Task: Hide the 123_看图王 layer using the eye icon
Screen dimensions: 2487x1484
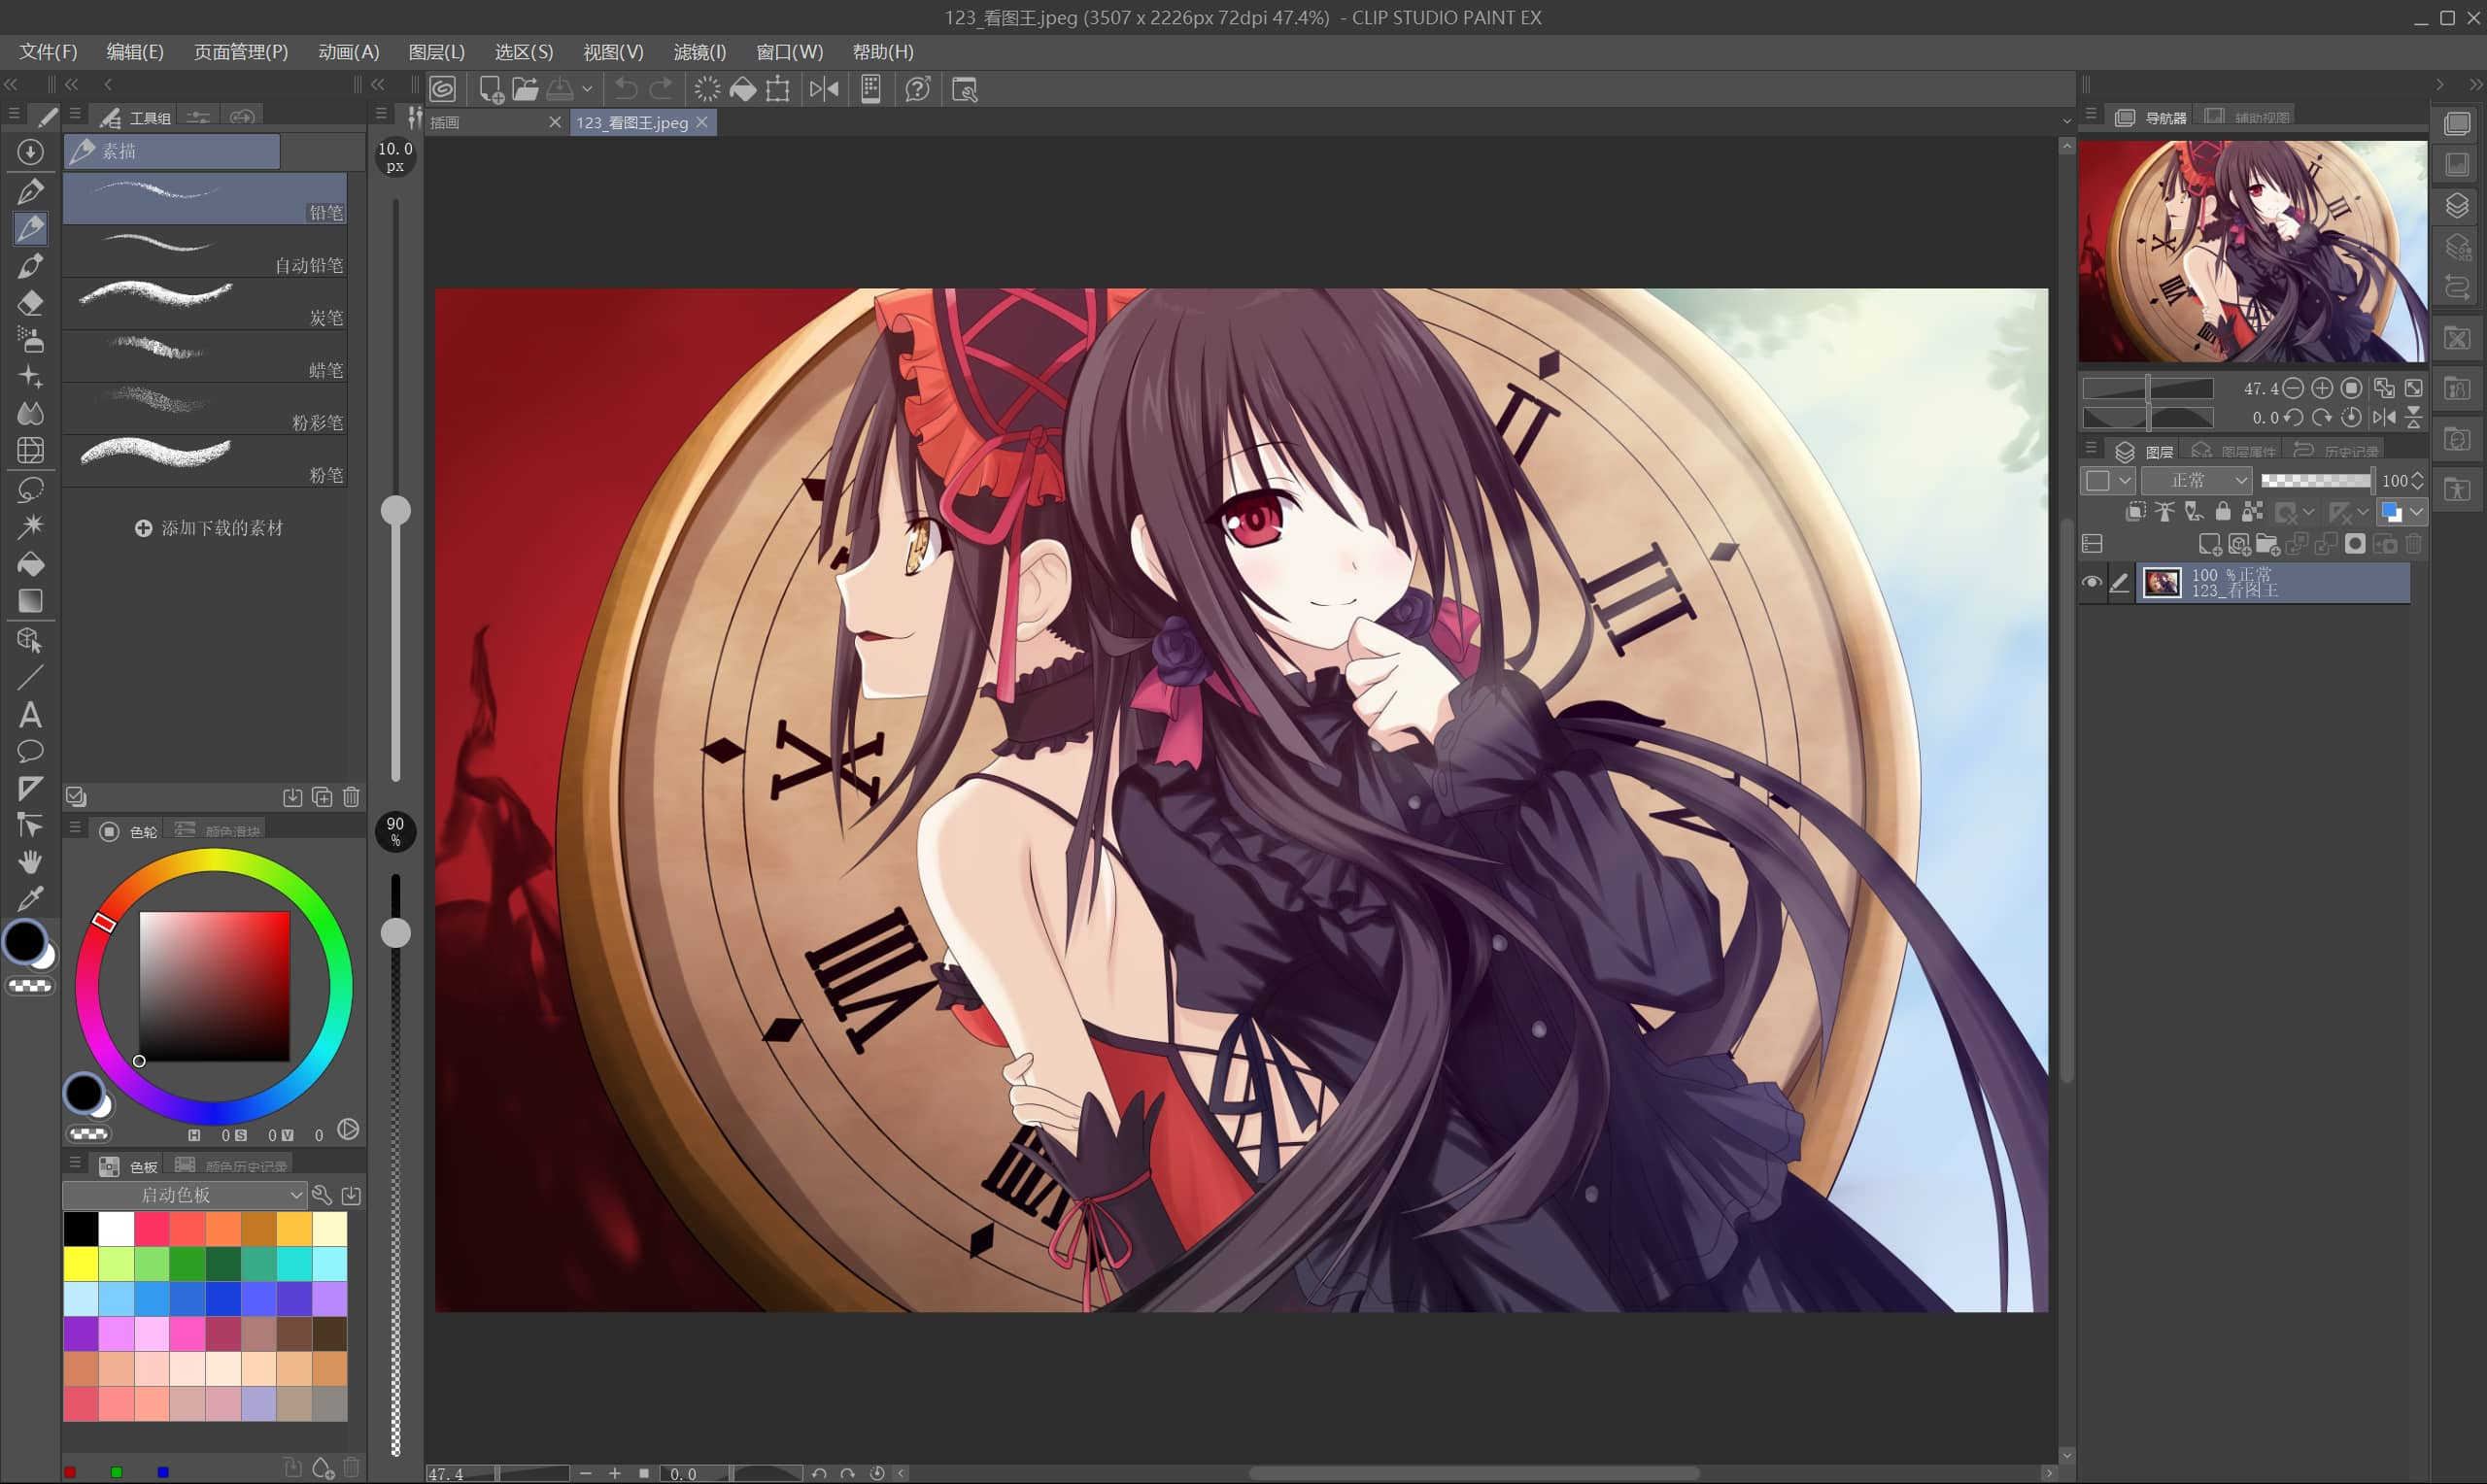Action: 2091,582
